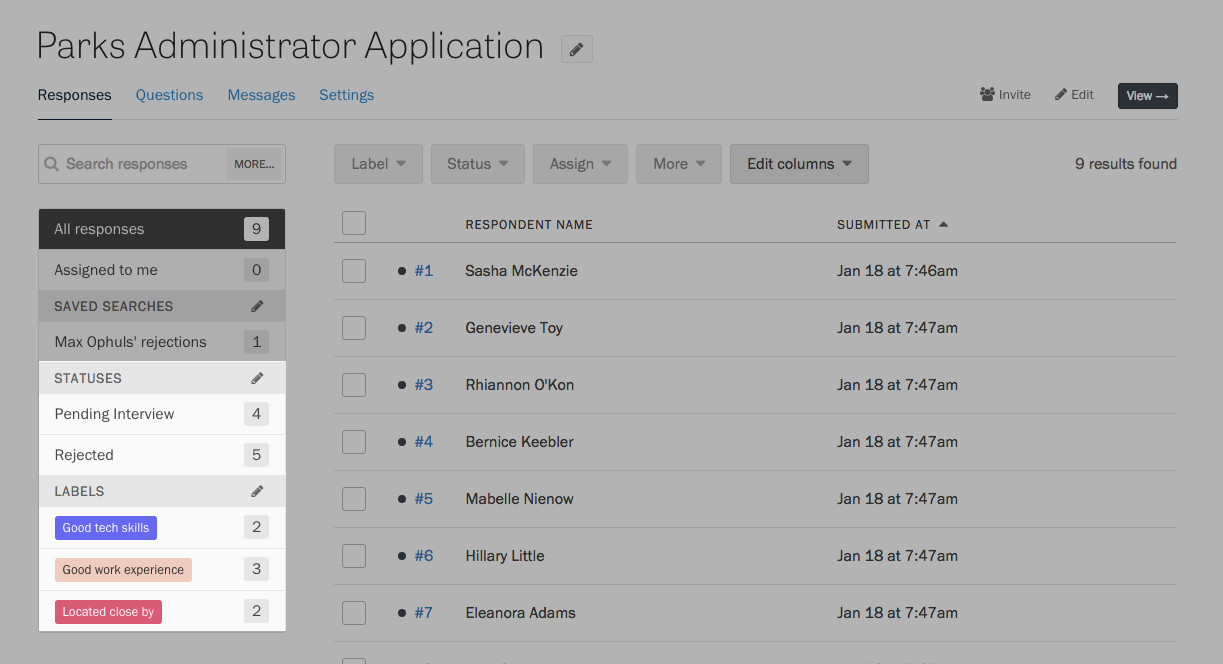Open response #6 link
1223x664 pixels.
click(424, 556)
